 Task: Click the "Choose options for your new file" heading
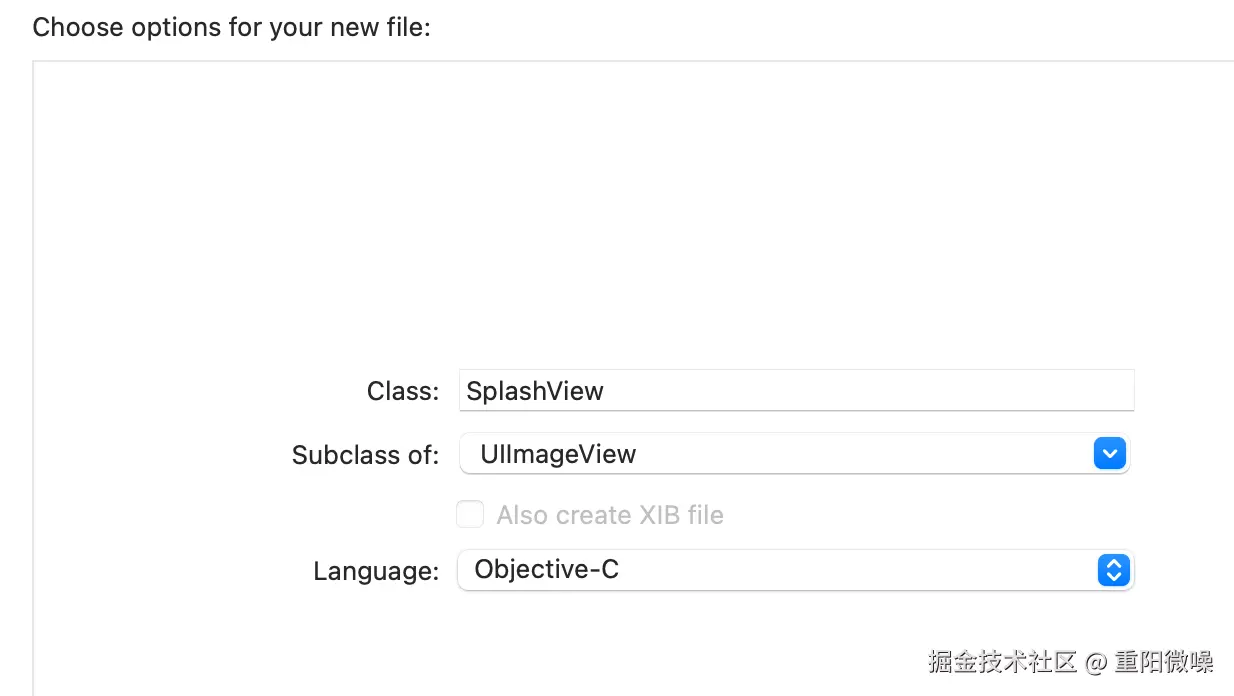coord(231,27)
